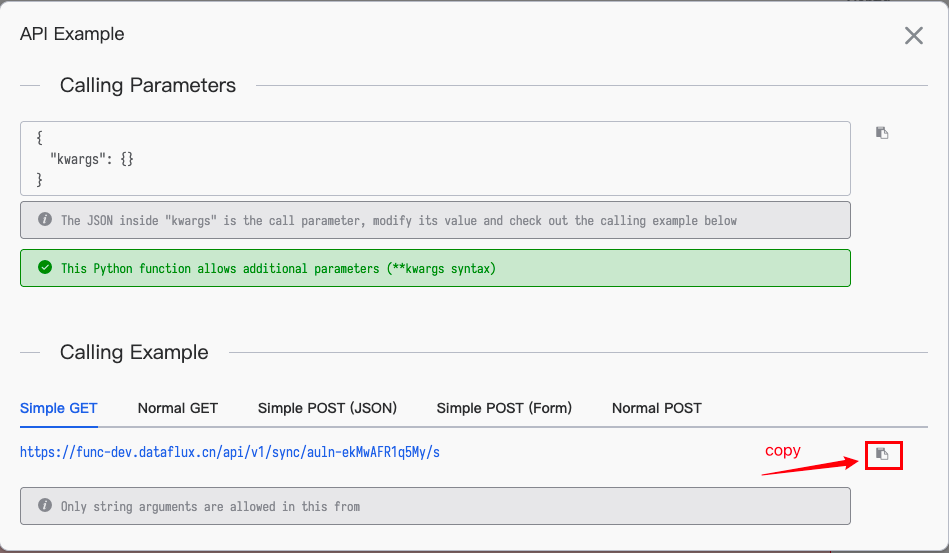Click the additional parameters (**kwargs) notice text
The width and height of the screenshot is (949, 553).
pos(278,269)
